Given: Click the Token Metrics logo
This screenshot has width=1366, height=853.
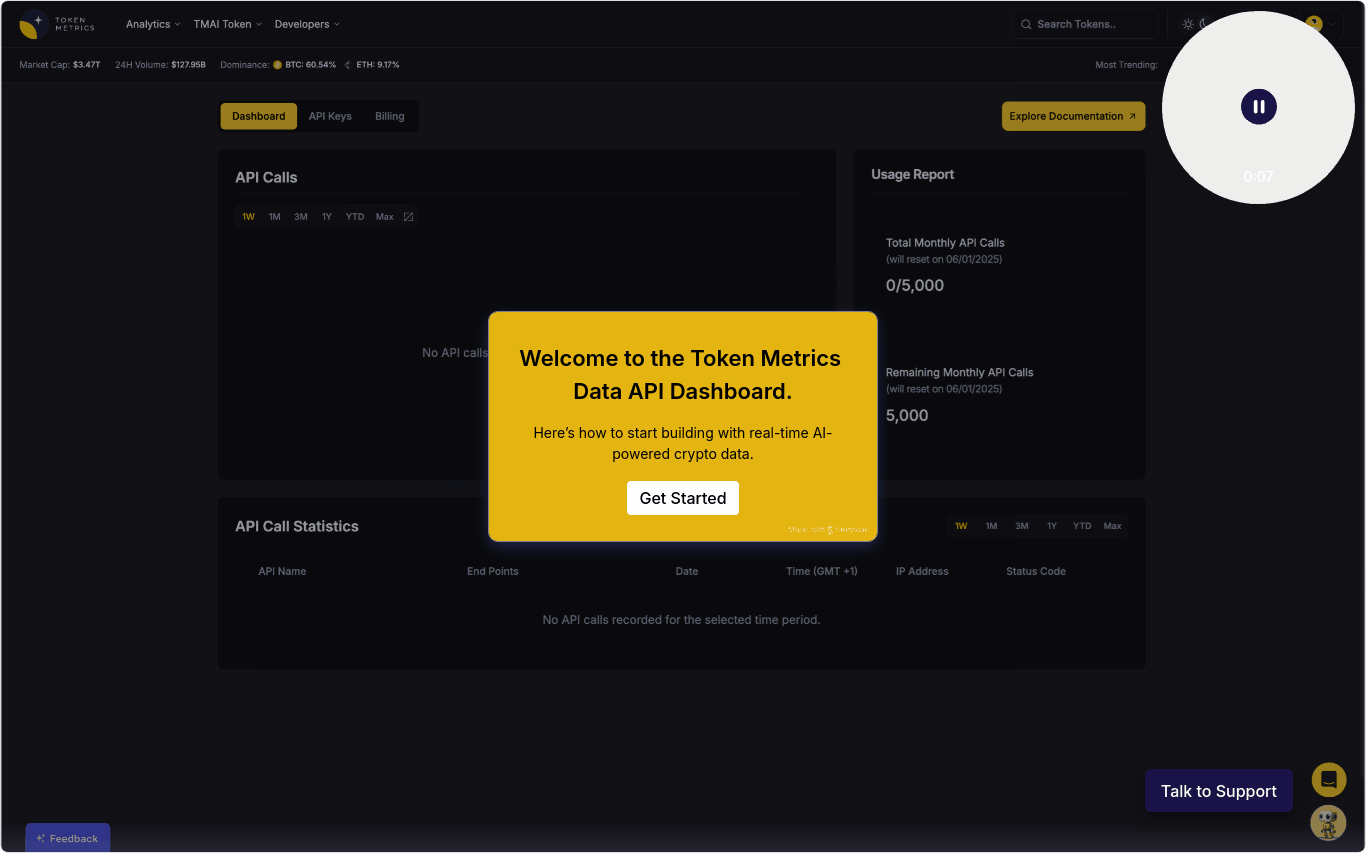Looking at the screenshot, I should tap(57, 24).
